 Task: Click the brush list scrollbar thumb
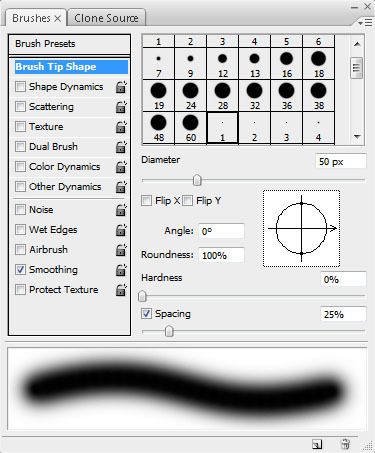coord(357,68)
